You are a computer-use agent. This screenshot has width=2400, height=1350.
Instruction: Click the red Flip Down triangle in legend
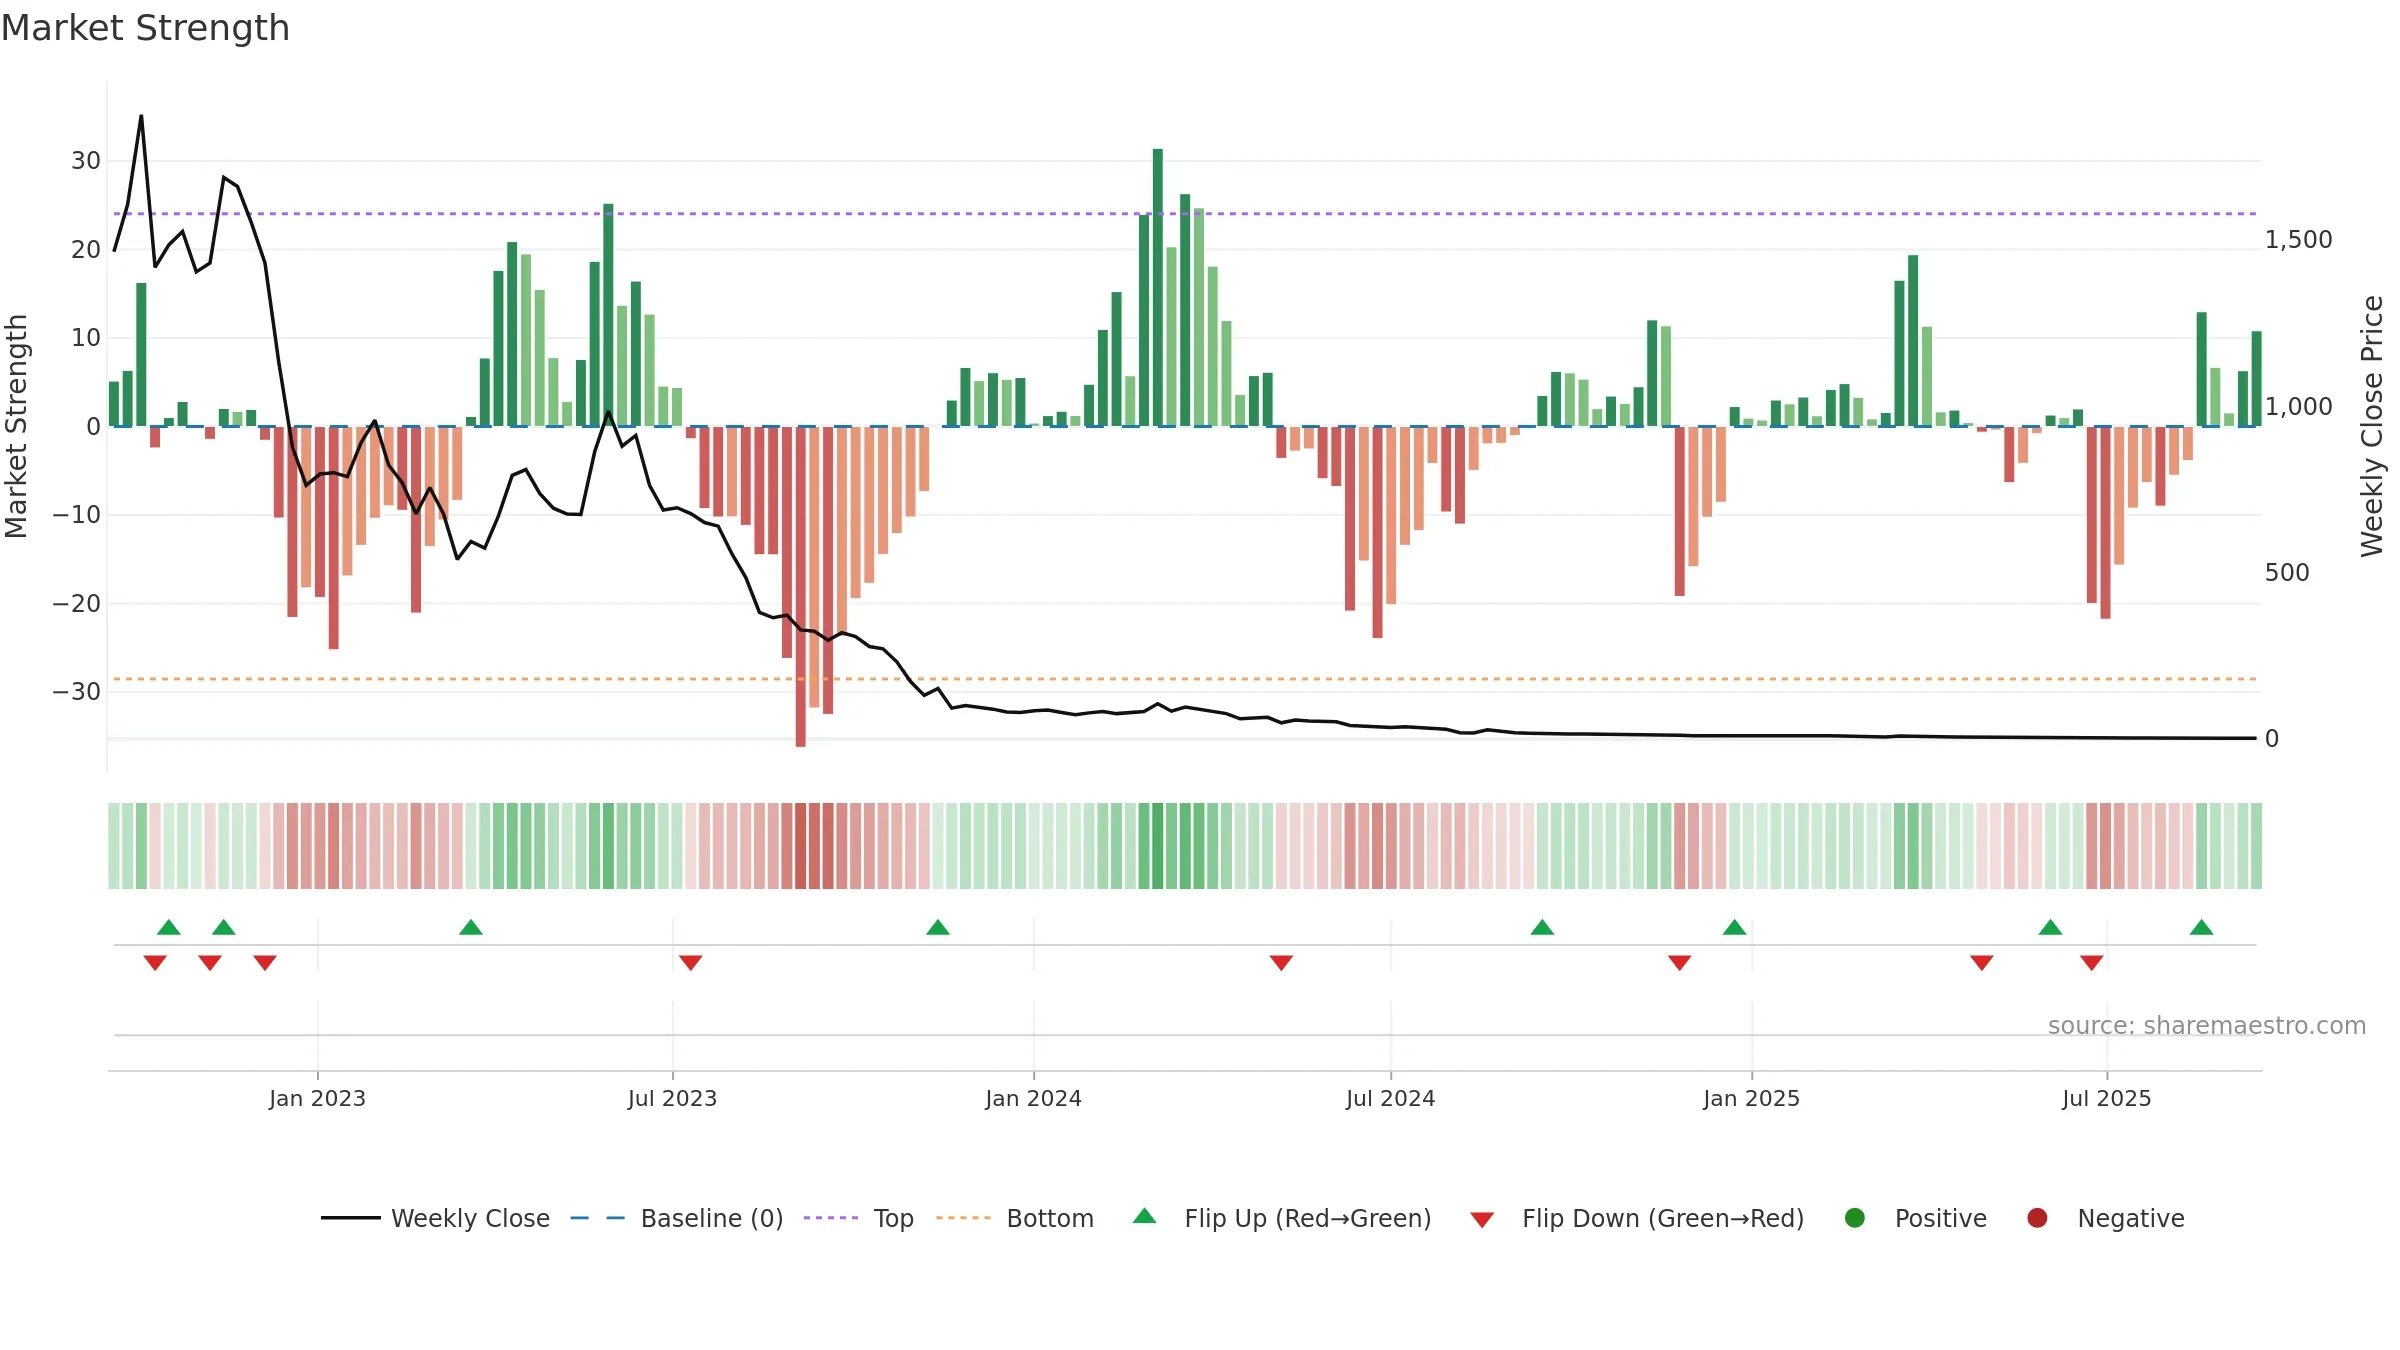point(1482,1219)
